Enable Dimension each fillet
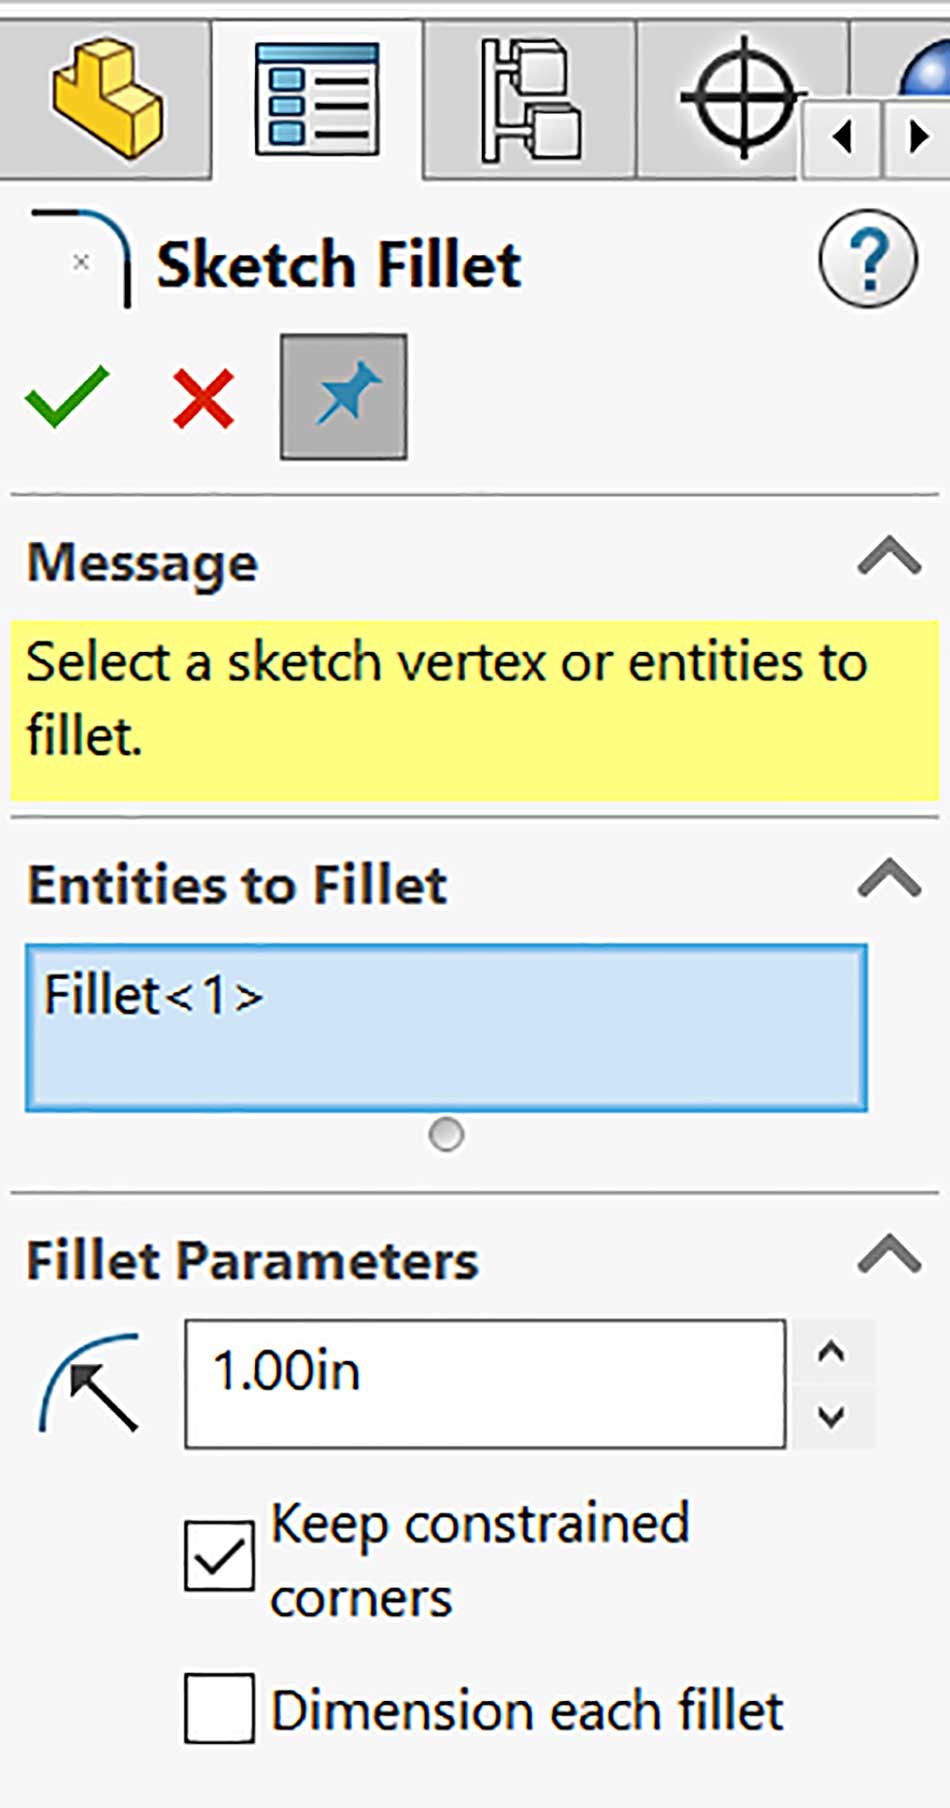Viewport: 950px width, 1808px height. coord(219,1708)
